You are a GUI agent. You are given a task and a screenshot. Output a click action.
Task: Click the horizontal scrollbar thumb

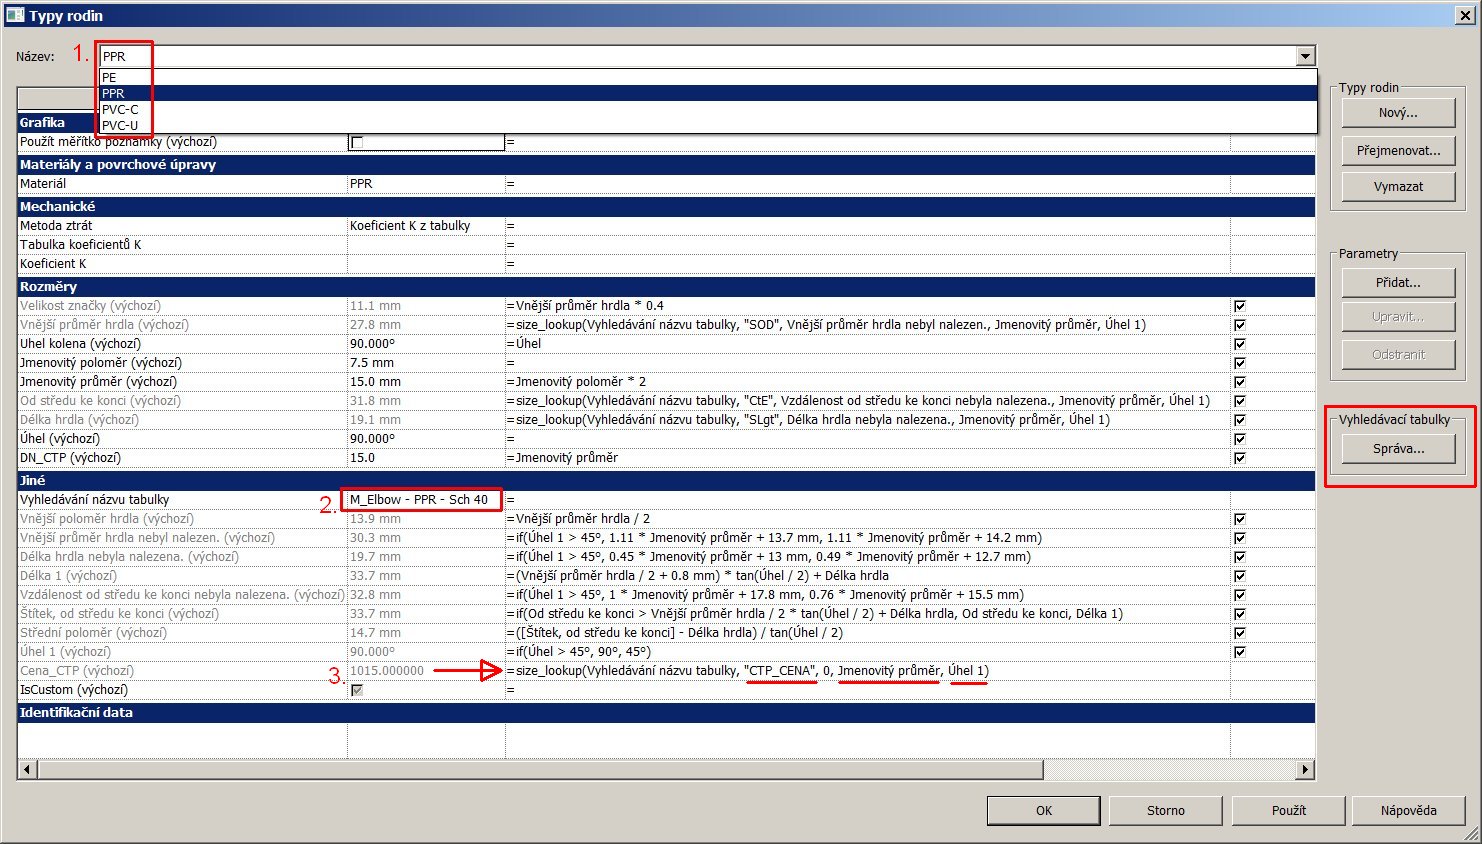(x=540, y=770)
